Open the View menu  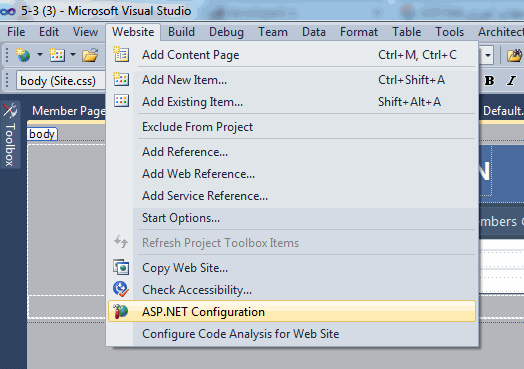[x=86, y=32]
